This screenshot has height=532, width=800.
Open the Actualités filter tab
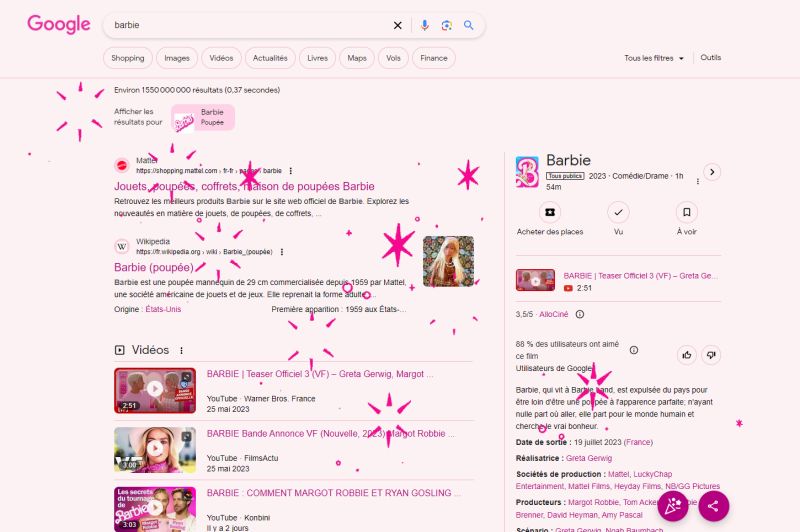click(270, 58)
